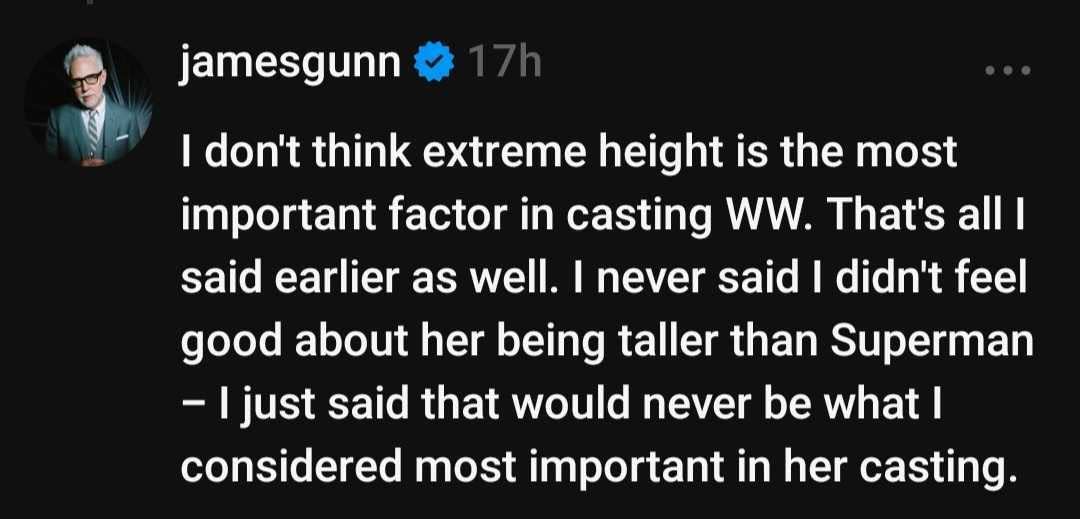1080x519 pixels.
Task: Click the 17h post timestamp
Action: [504, 65]
